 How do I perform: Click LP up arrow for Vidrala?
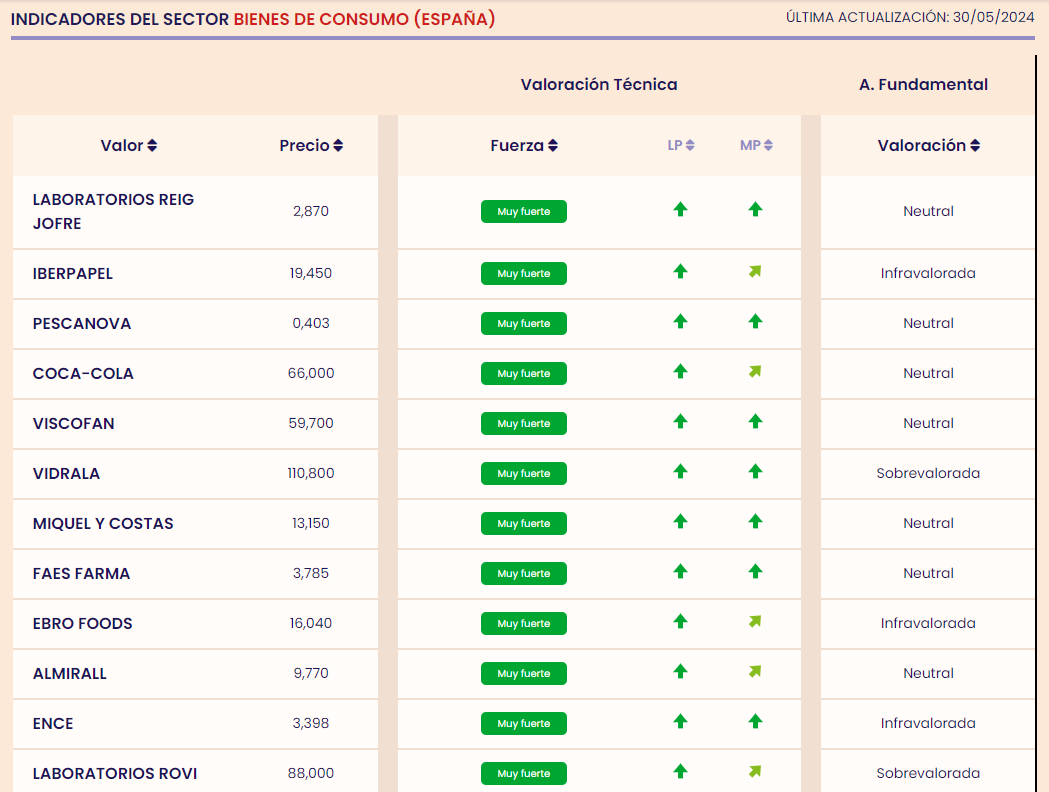pos(680,472)
